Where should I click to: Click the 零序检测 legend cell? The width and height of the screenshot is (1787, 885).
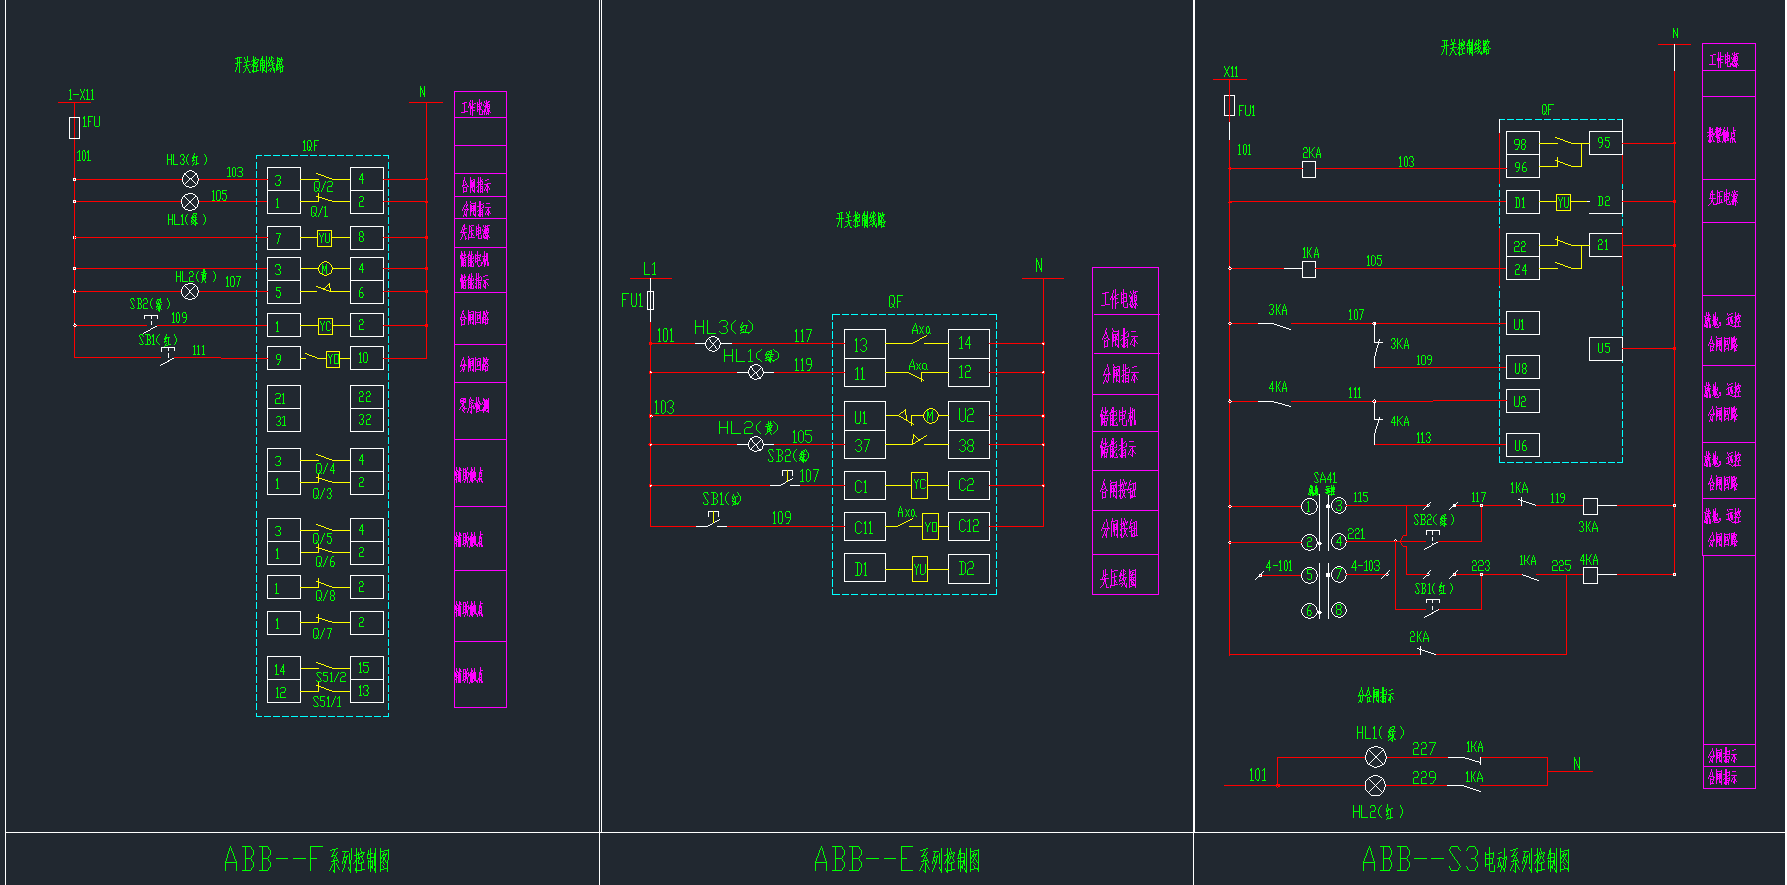[x=480, y=411]
